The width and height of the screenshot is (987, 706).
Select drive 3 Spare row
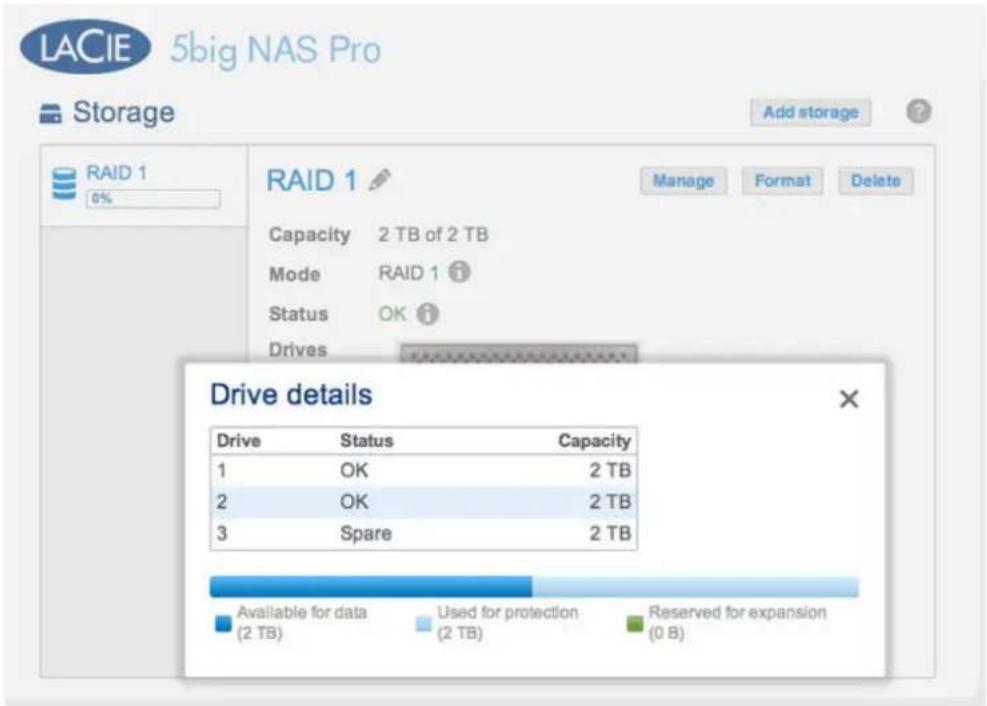[x=424, y=534]
